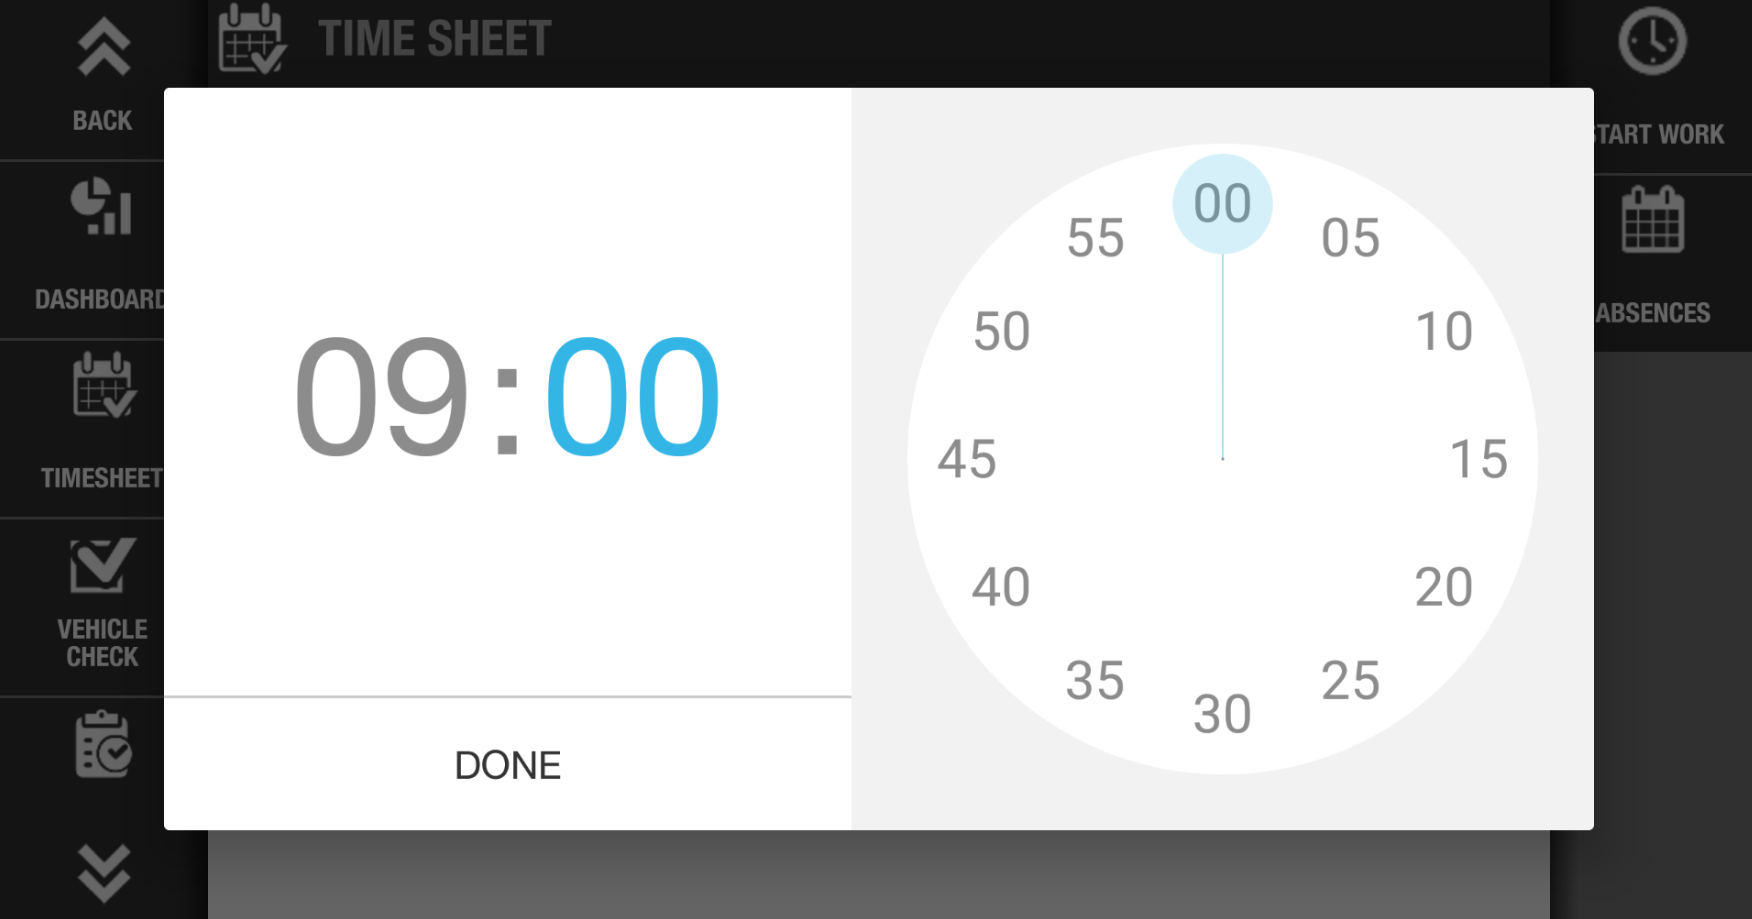This screenshot has width=1752, height=919.
Task: Choose 45 minutes on the clock face
Action: tap(967, 459)
